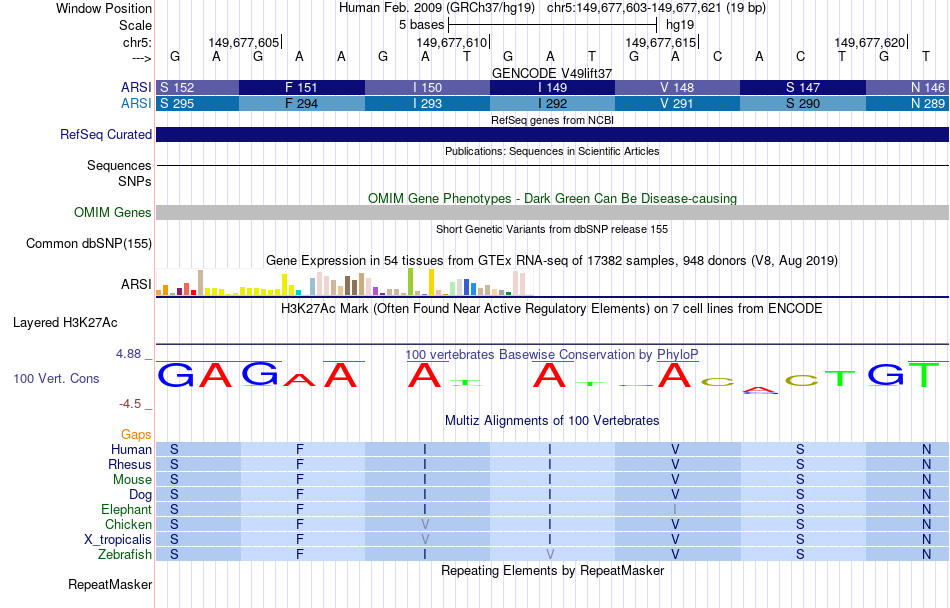950x608 pixels.
Task: Open the H3K27Ac Mark track title
Action: (x=552, y=309)
